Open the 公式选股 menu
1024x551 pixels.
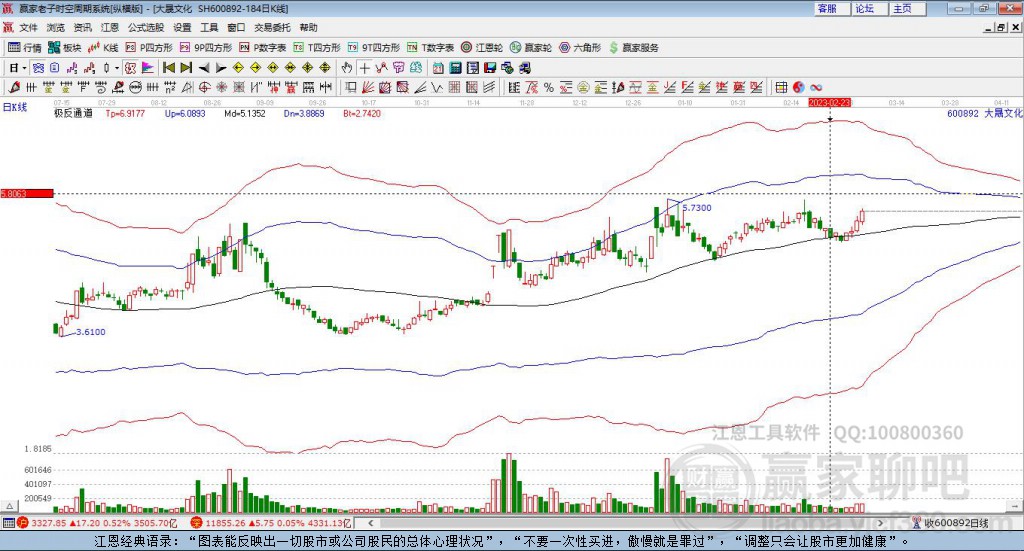(146, 27)
